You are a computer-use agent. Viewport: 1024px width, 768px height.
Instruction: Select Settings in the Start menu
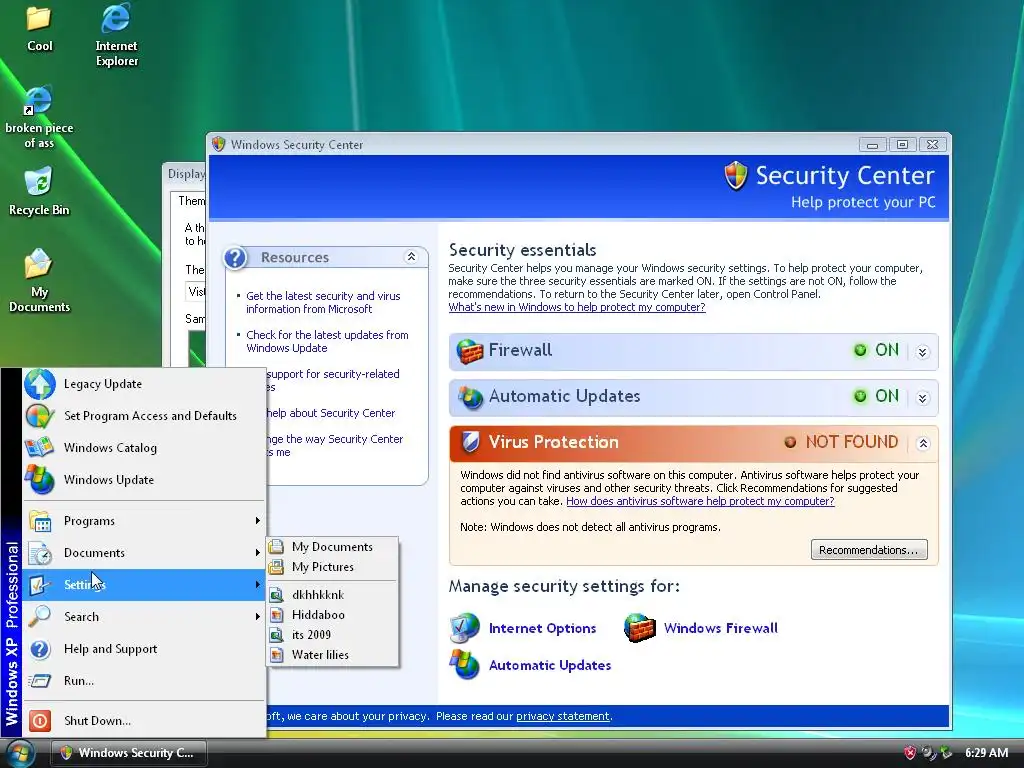(x=145, y=584)
